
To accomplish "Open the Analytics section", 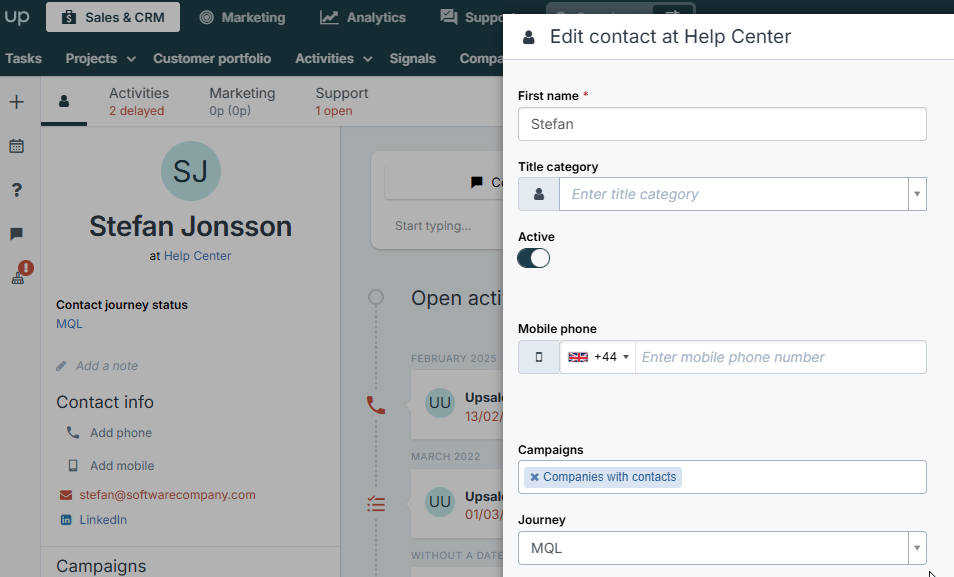I will 363,17.
